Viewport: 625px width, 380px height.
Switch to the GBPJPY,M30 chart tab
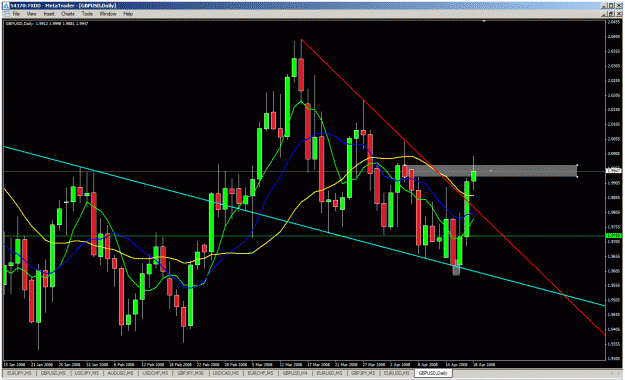pyautogui.click(x=191, y=373)
